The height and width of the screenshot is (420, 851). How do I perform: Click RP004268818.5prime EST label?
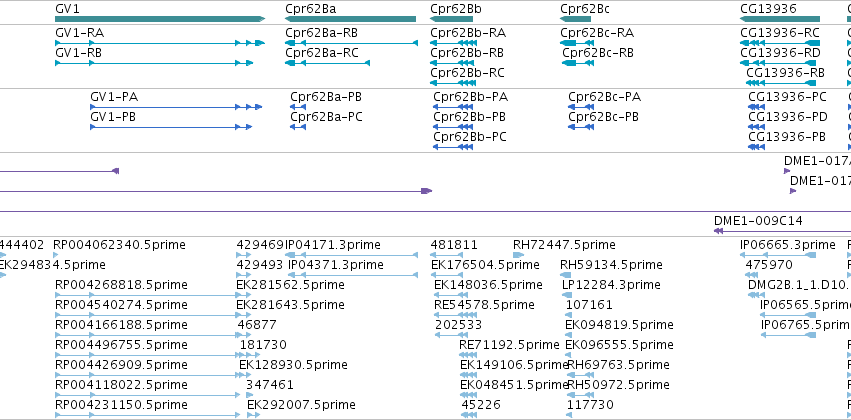tap(122, 285)
